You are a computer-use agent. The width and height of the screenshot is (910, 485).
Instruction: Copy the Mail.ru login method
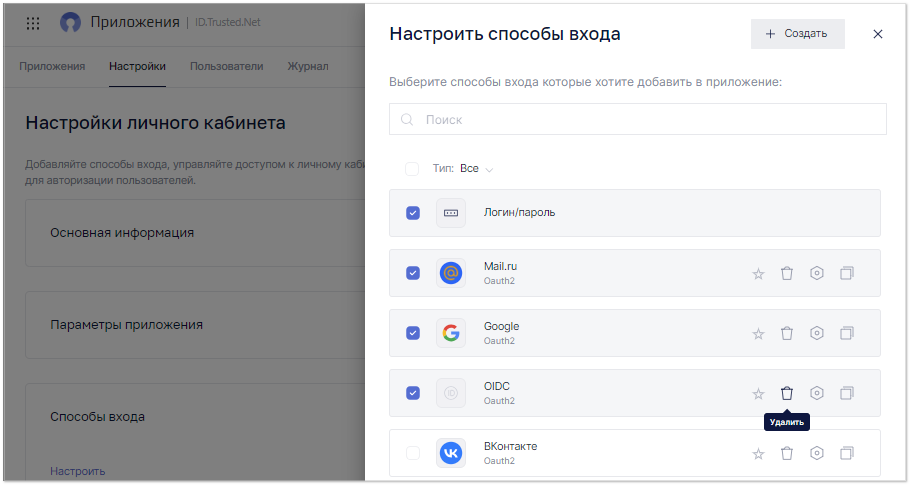pos(847,273)
